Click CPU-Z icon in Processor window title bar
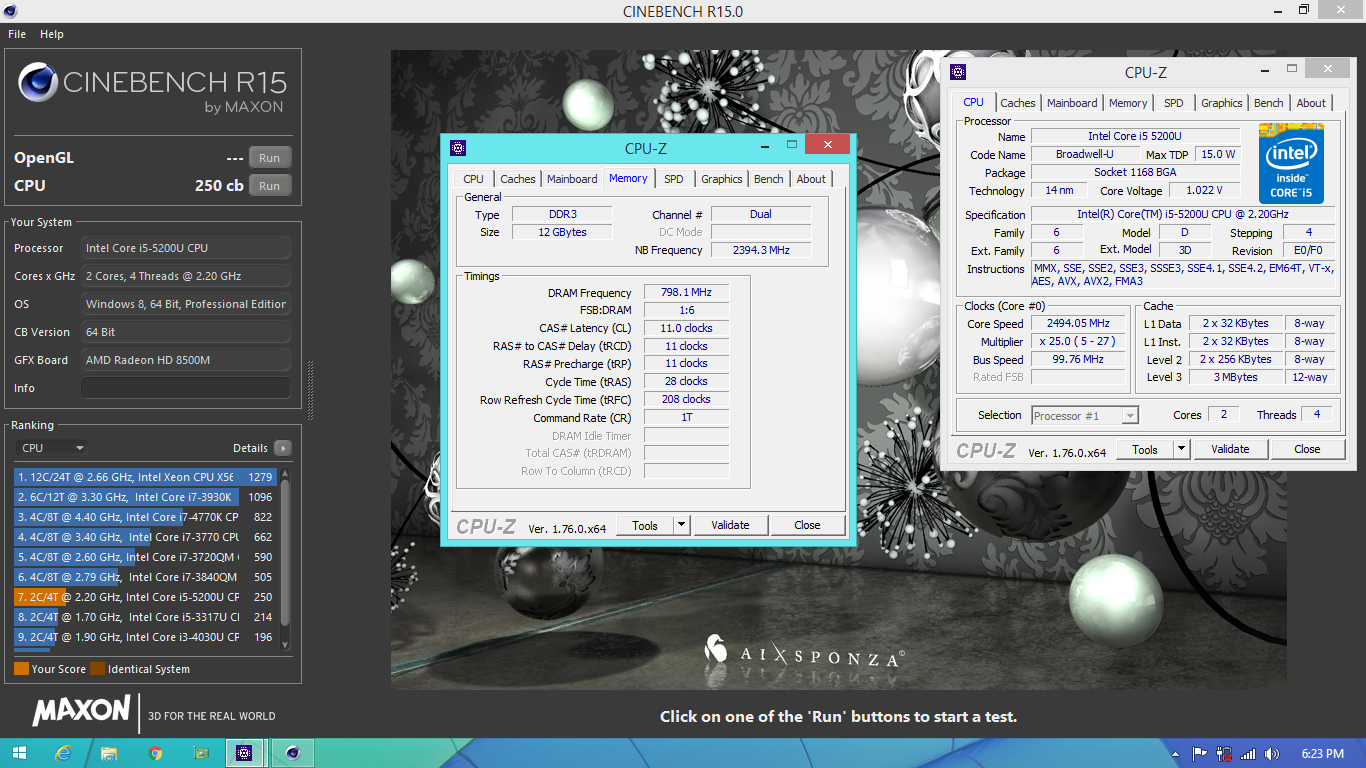The width and height of the screenshot is (1366, 768). click(958, 72)
